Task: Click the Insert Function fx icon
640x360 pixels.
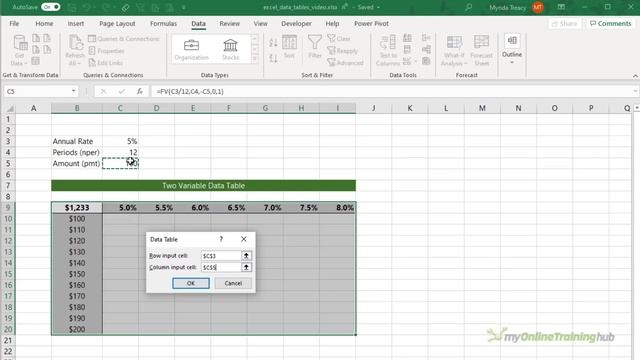Action: tap(140, 91)
